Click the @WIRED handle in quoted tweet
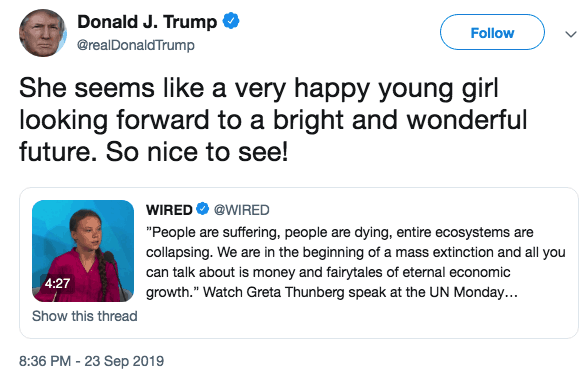Image resolution: width=583 pixels, height=372 pixels. click(x=242, y=210)
